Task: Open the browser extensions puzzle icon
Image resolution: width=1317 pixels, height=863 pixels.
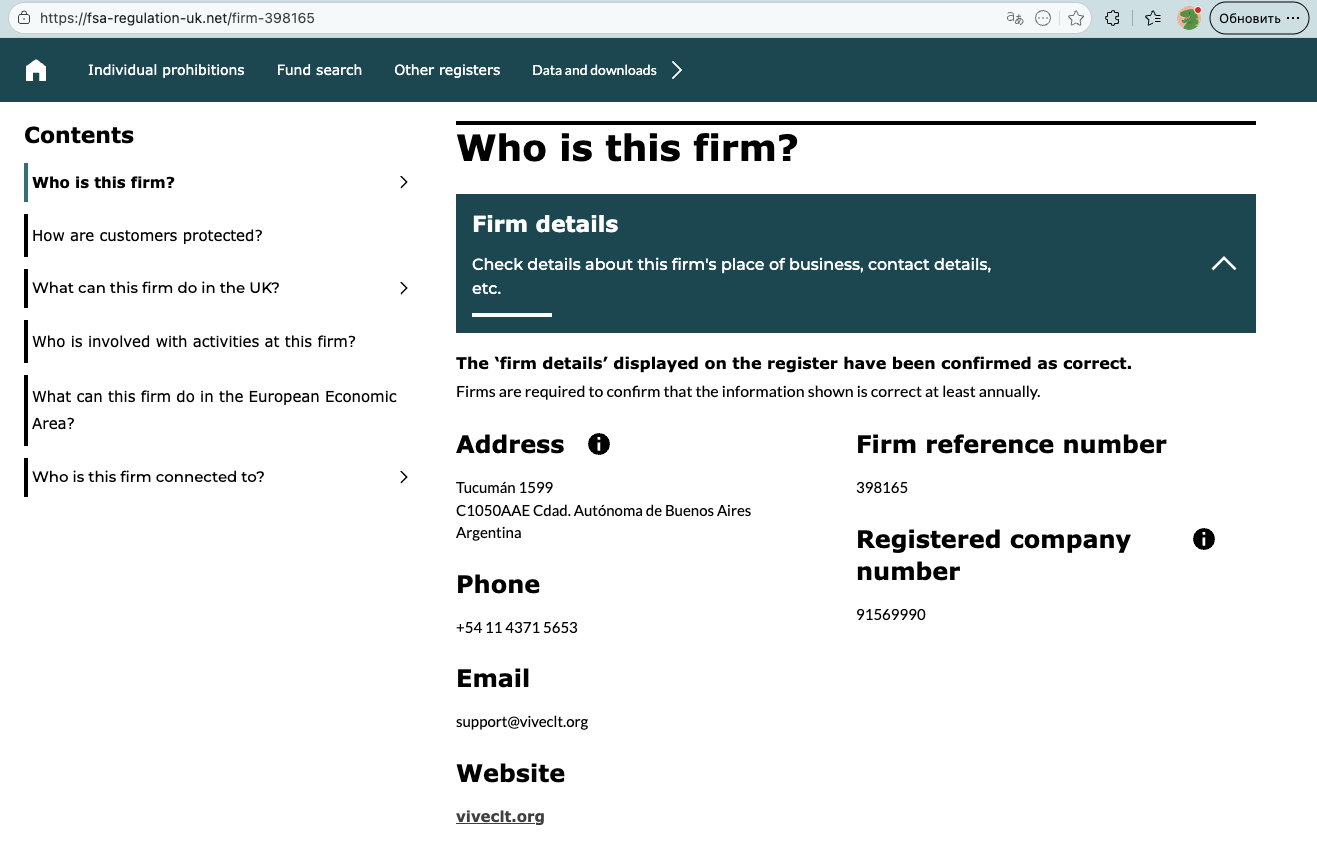Action: 1113,18
